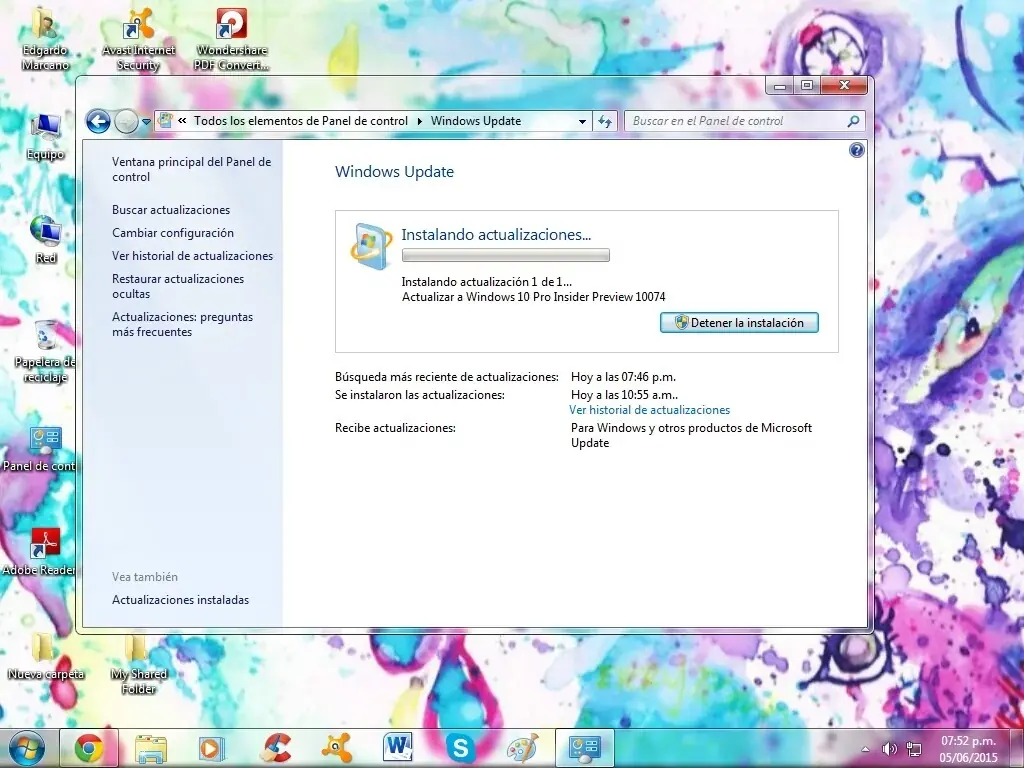Screen dimensions: 1024x768
Task: Open 'Actualizaciones: preguntas más frecuentes'
Action: pyautogui.click(x=182, y=324)
